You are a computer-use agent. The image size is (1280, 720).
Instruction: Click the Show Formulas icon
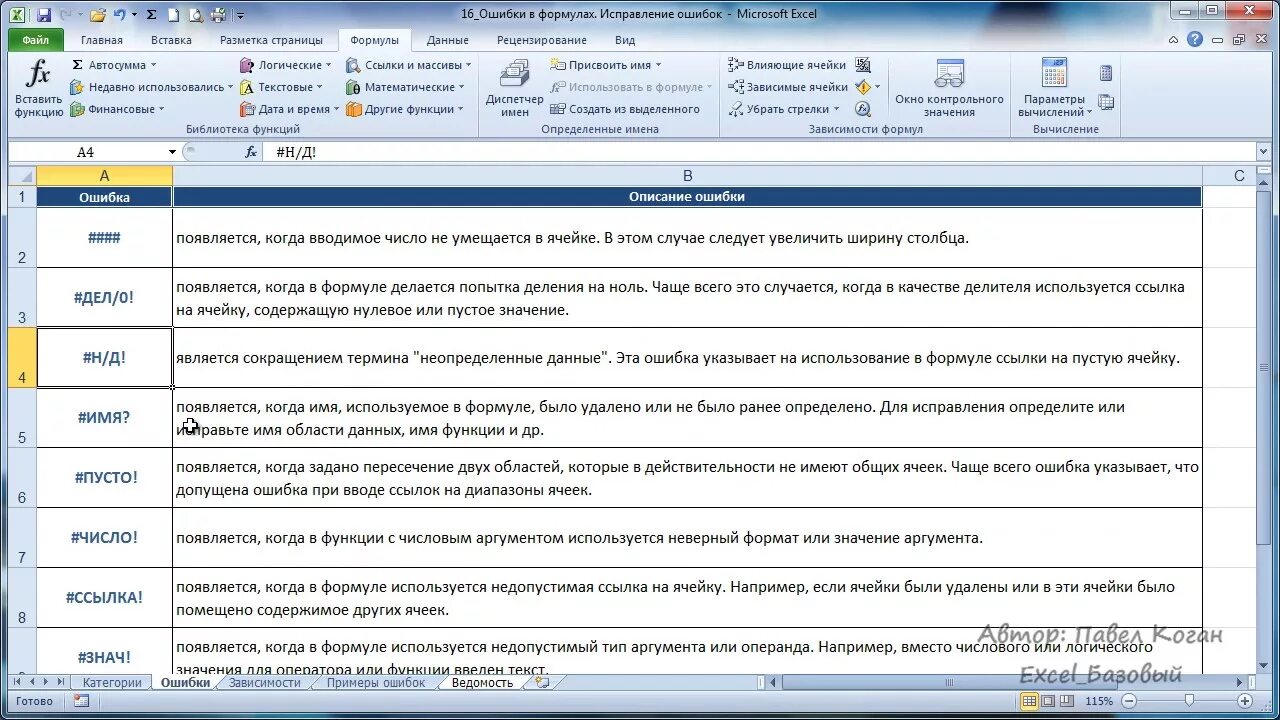coord(863,65)
